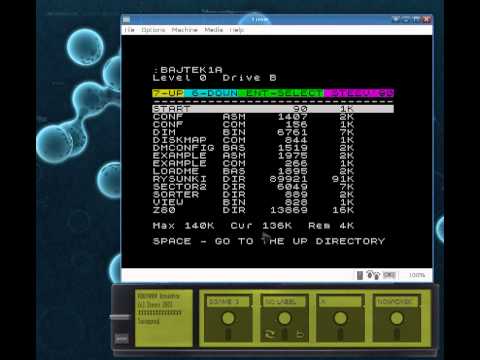Open the Help menu
This screenshot has width=480, height=360.
(237, 30)
